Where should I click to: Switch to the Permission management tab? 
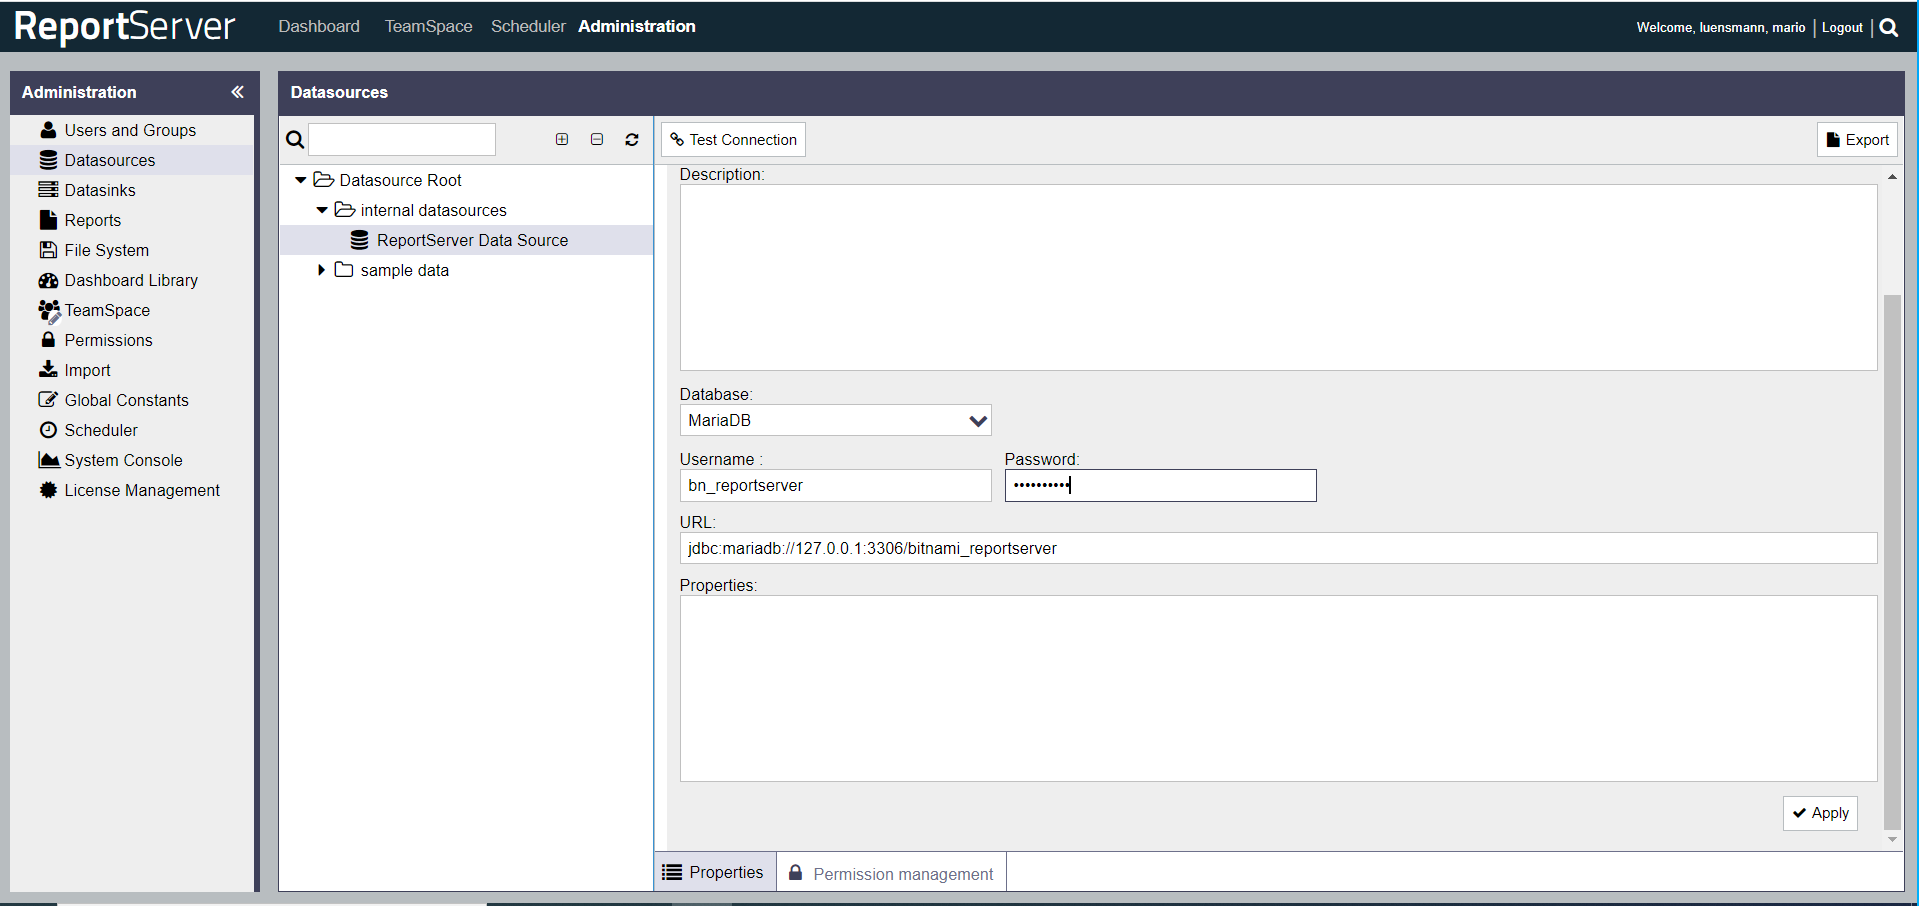892,873
